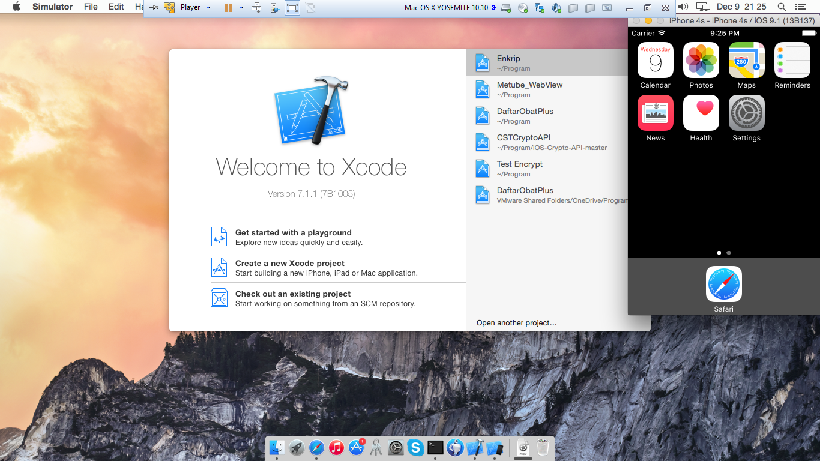This screenshot has height=462, width=820.
Task: Open Keychain Access keys icon in Dock
Action: tap(376, 448)
